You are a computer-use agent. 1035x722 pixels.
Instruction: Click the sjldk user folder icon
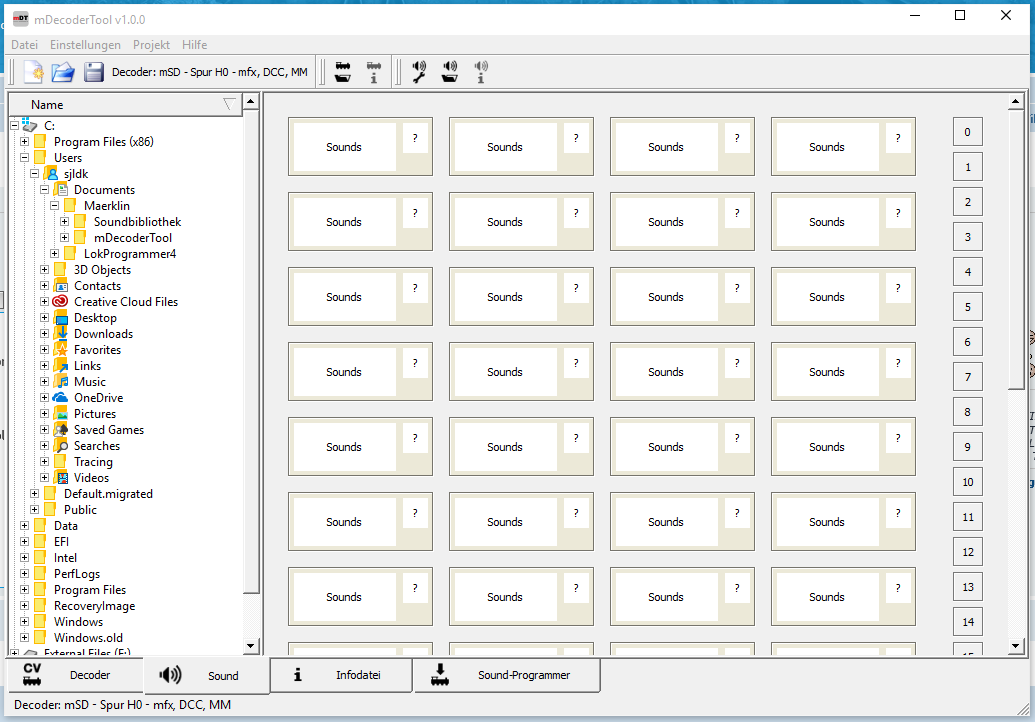[51, 174]
